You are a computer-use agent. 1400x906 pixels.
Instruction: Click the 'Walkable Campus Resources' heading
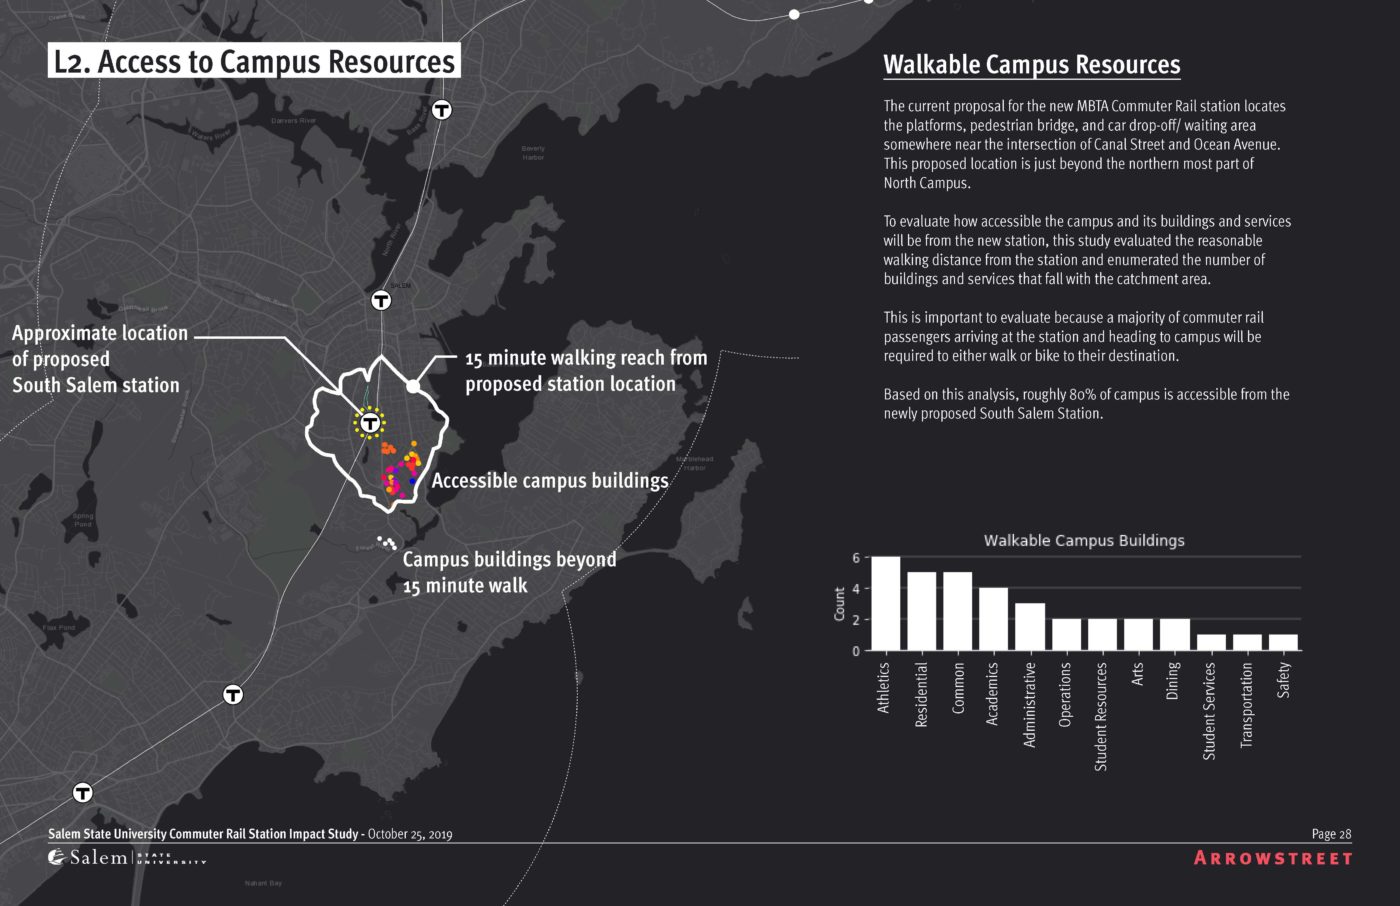pyautogui.click(x=1031, y=65)
